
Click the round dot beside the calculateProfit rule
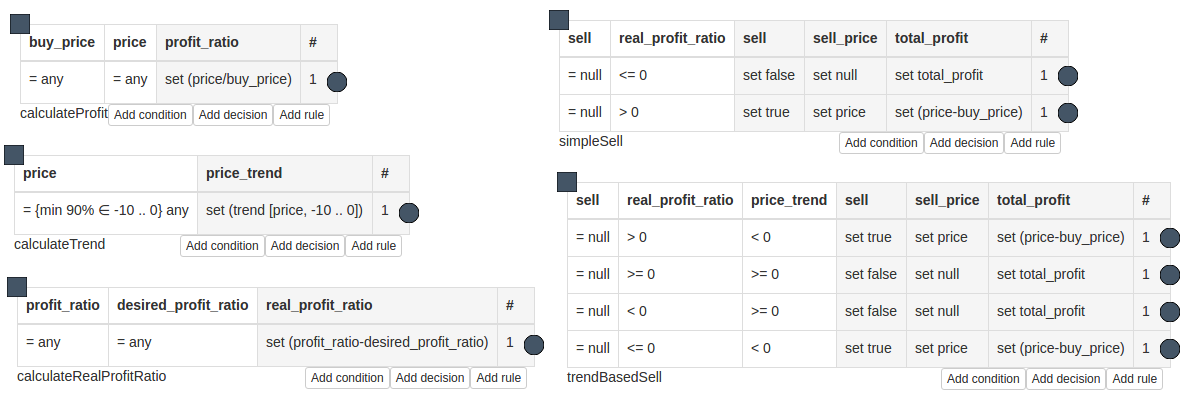(x=337, y=82)
